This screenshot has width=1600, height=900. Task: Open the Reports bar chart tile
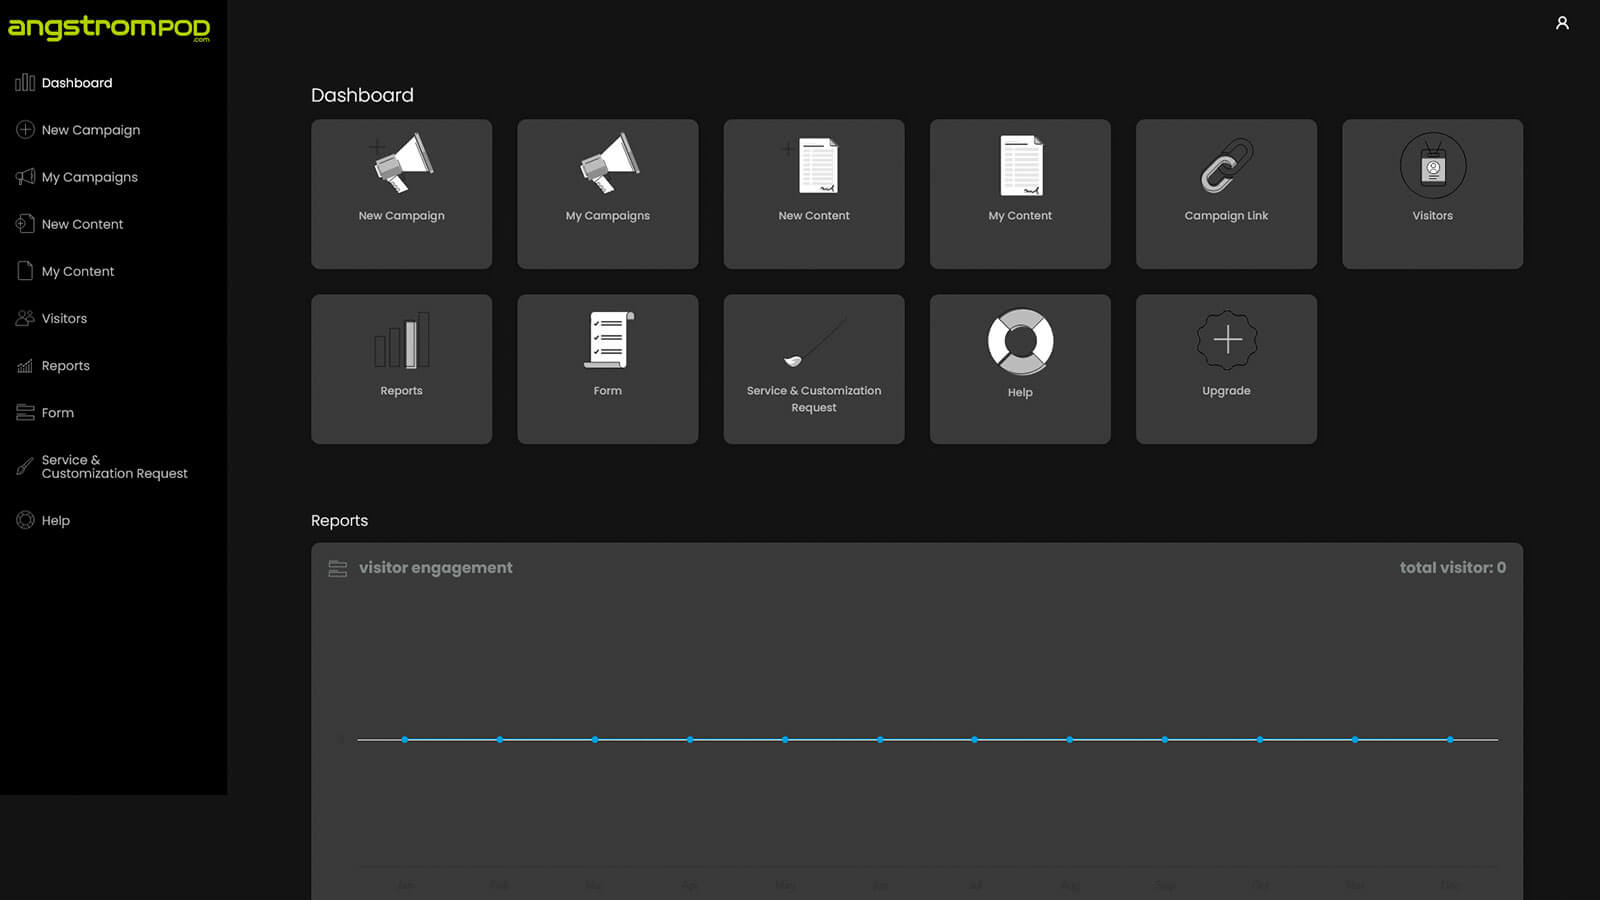click(x=401, y=368)
